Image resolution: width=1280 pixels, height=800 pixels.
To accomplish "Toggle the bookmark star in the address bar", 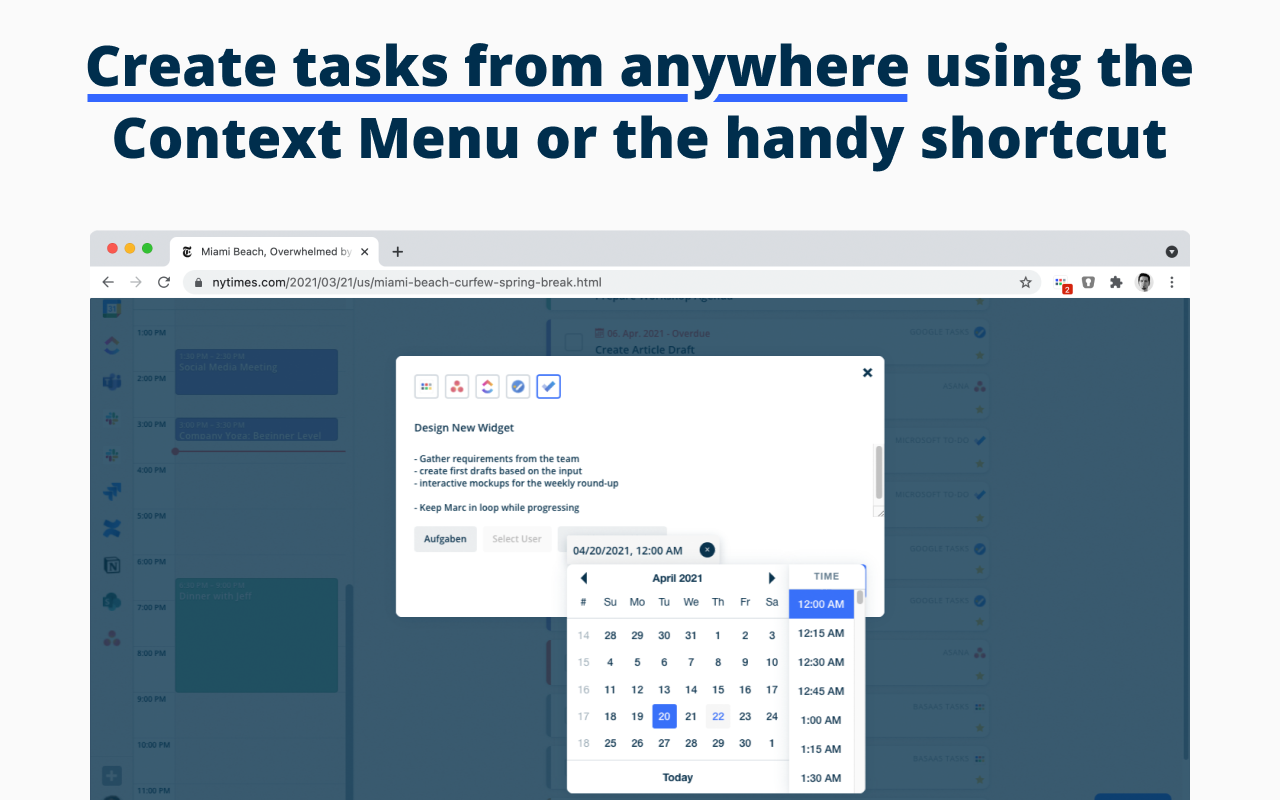I will (x=1025, y=282).
